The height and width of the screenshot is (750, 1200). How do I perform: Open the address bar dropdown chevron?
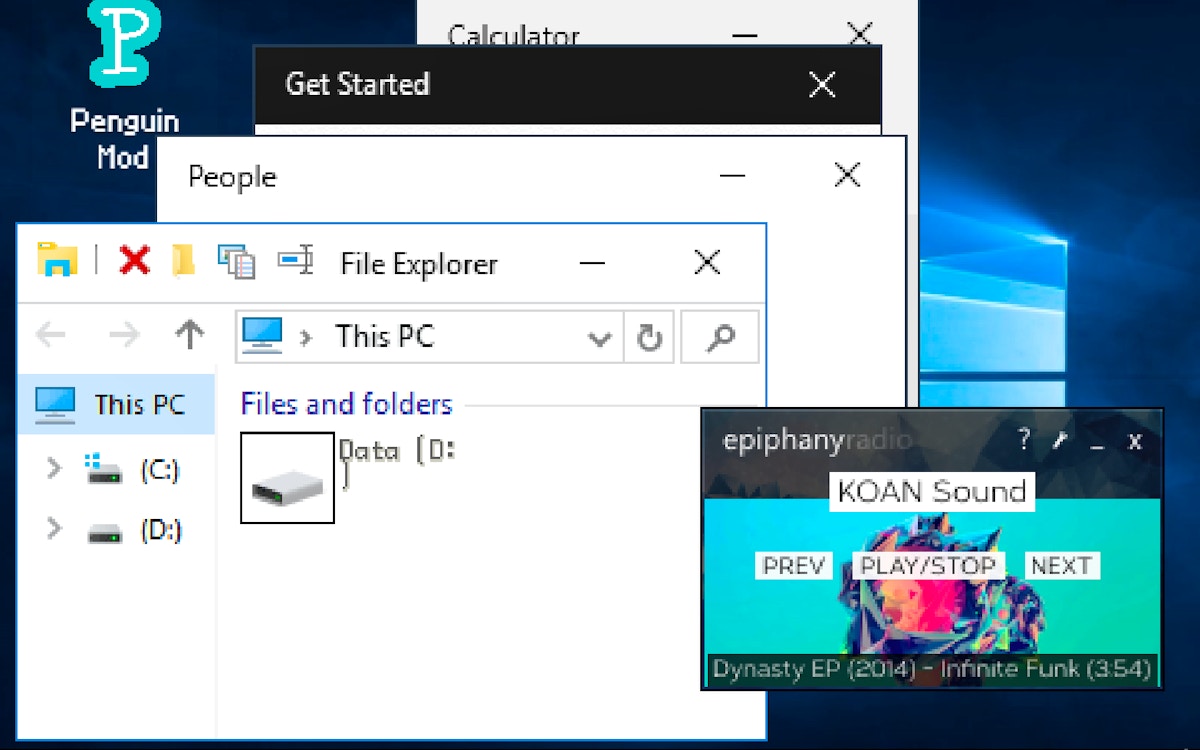600,338
